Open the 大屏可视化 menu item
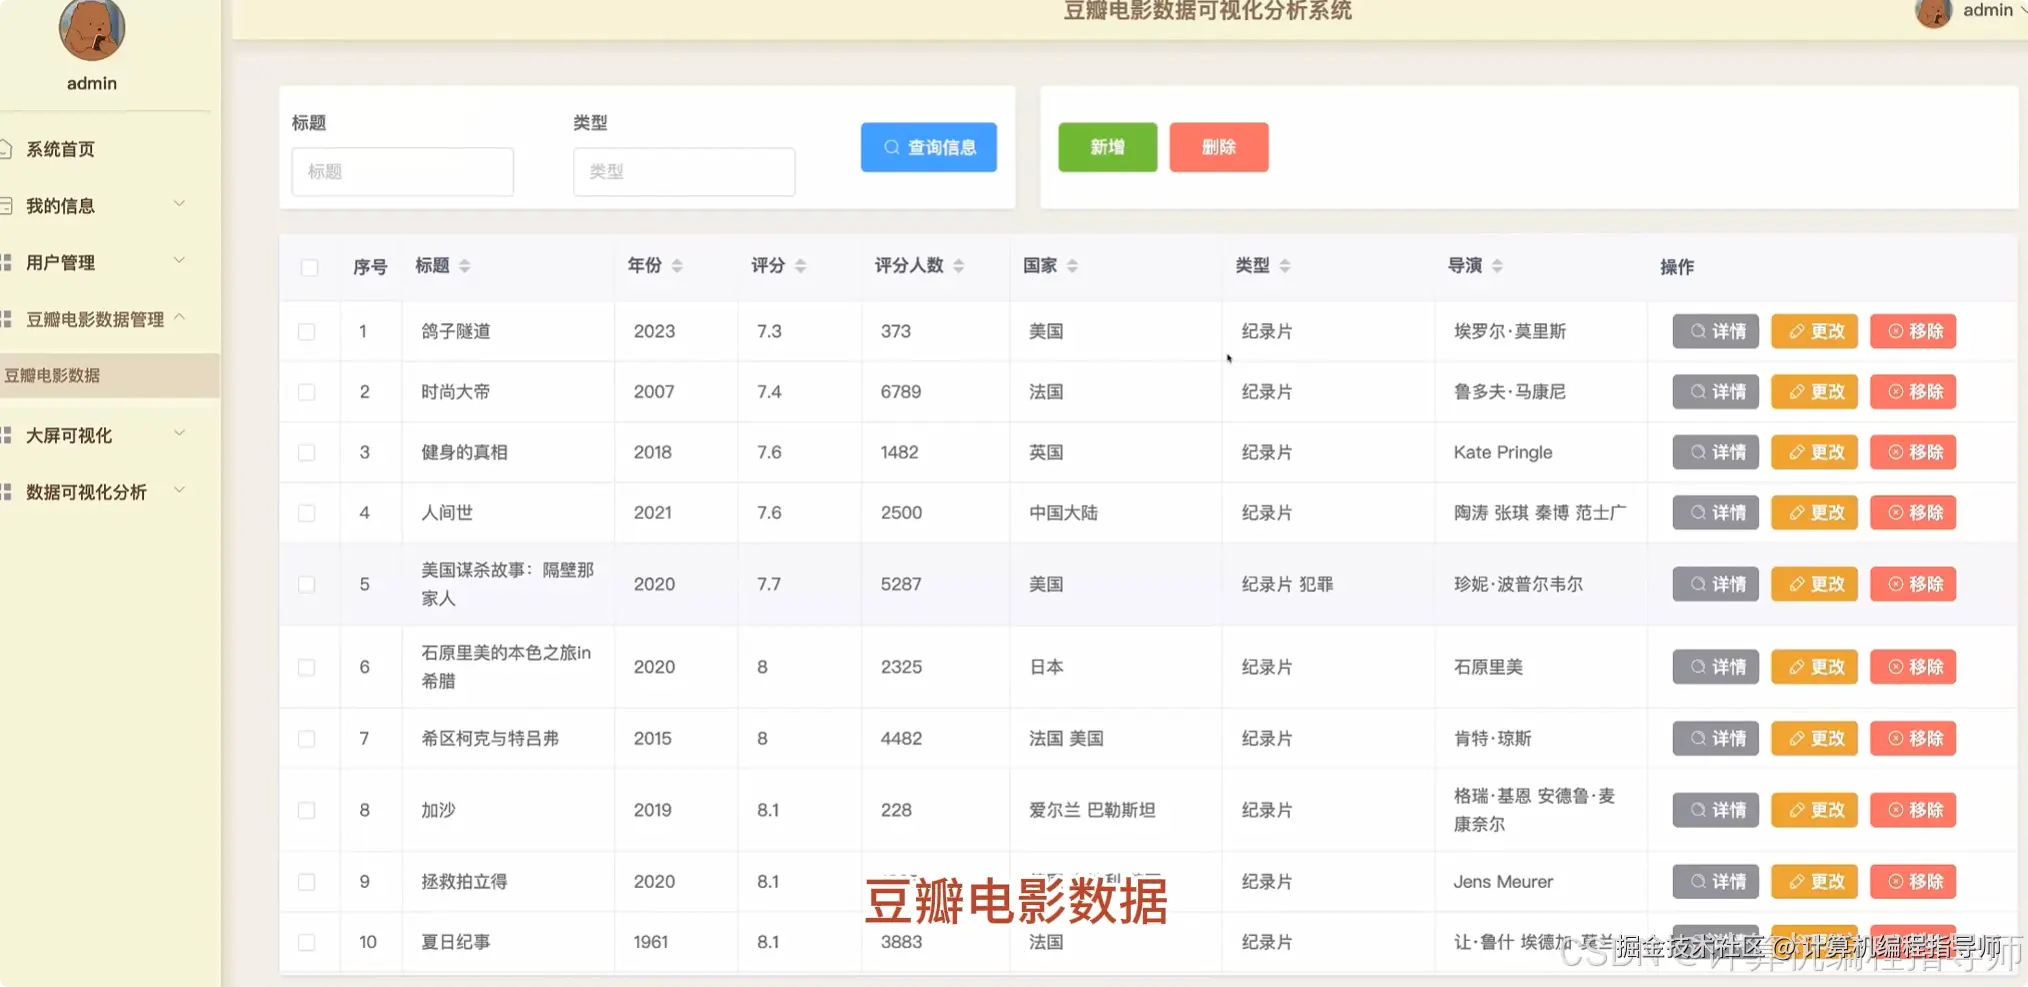This screenshot has width=2028, height=987. coord(68,436)
